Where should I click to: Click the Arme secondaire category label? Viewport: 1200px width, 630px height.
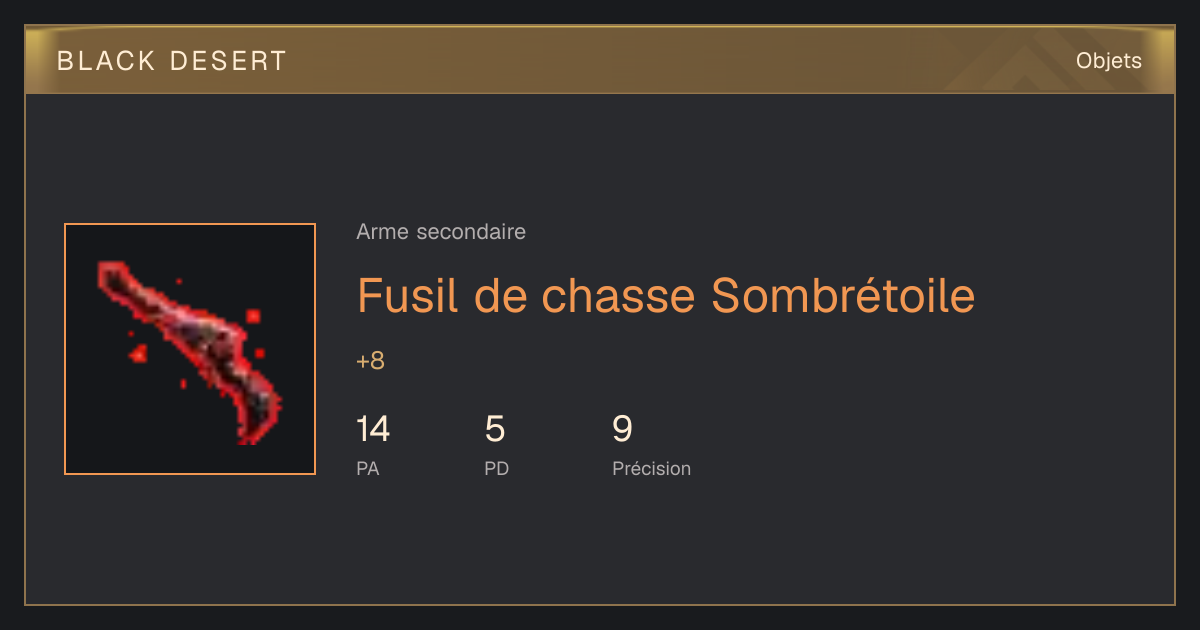coord(441,232)
